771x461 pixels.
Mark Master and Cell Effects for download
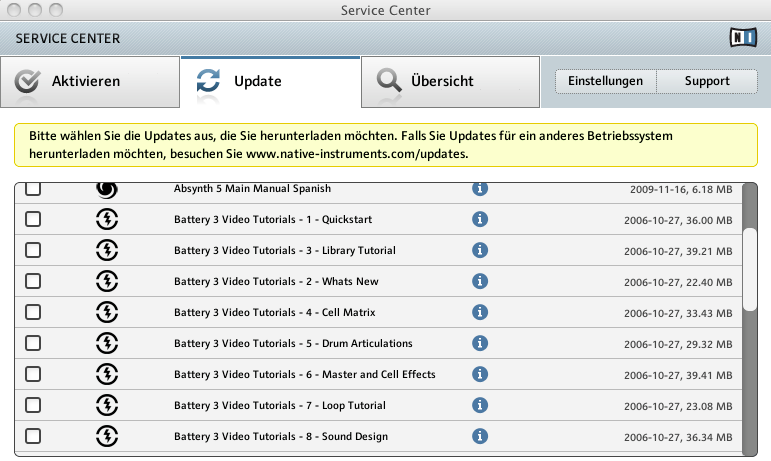tap(33, 374)
